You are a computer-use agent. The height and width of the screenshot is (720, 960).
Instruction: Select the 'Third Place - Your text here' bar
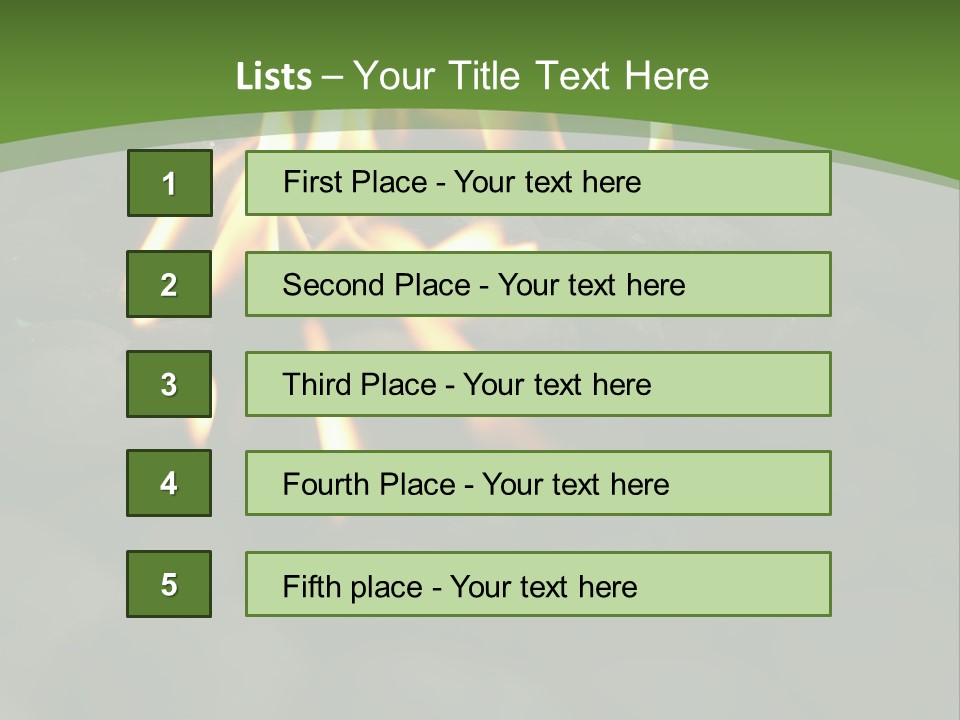point(538,384)
